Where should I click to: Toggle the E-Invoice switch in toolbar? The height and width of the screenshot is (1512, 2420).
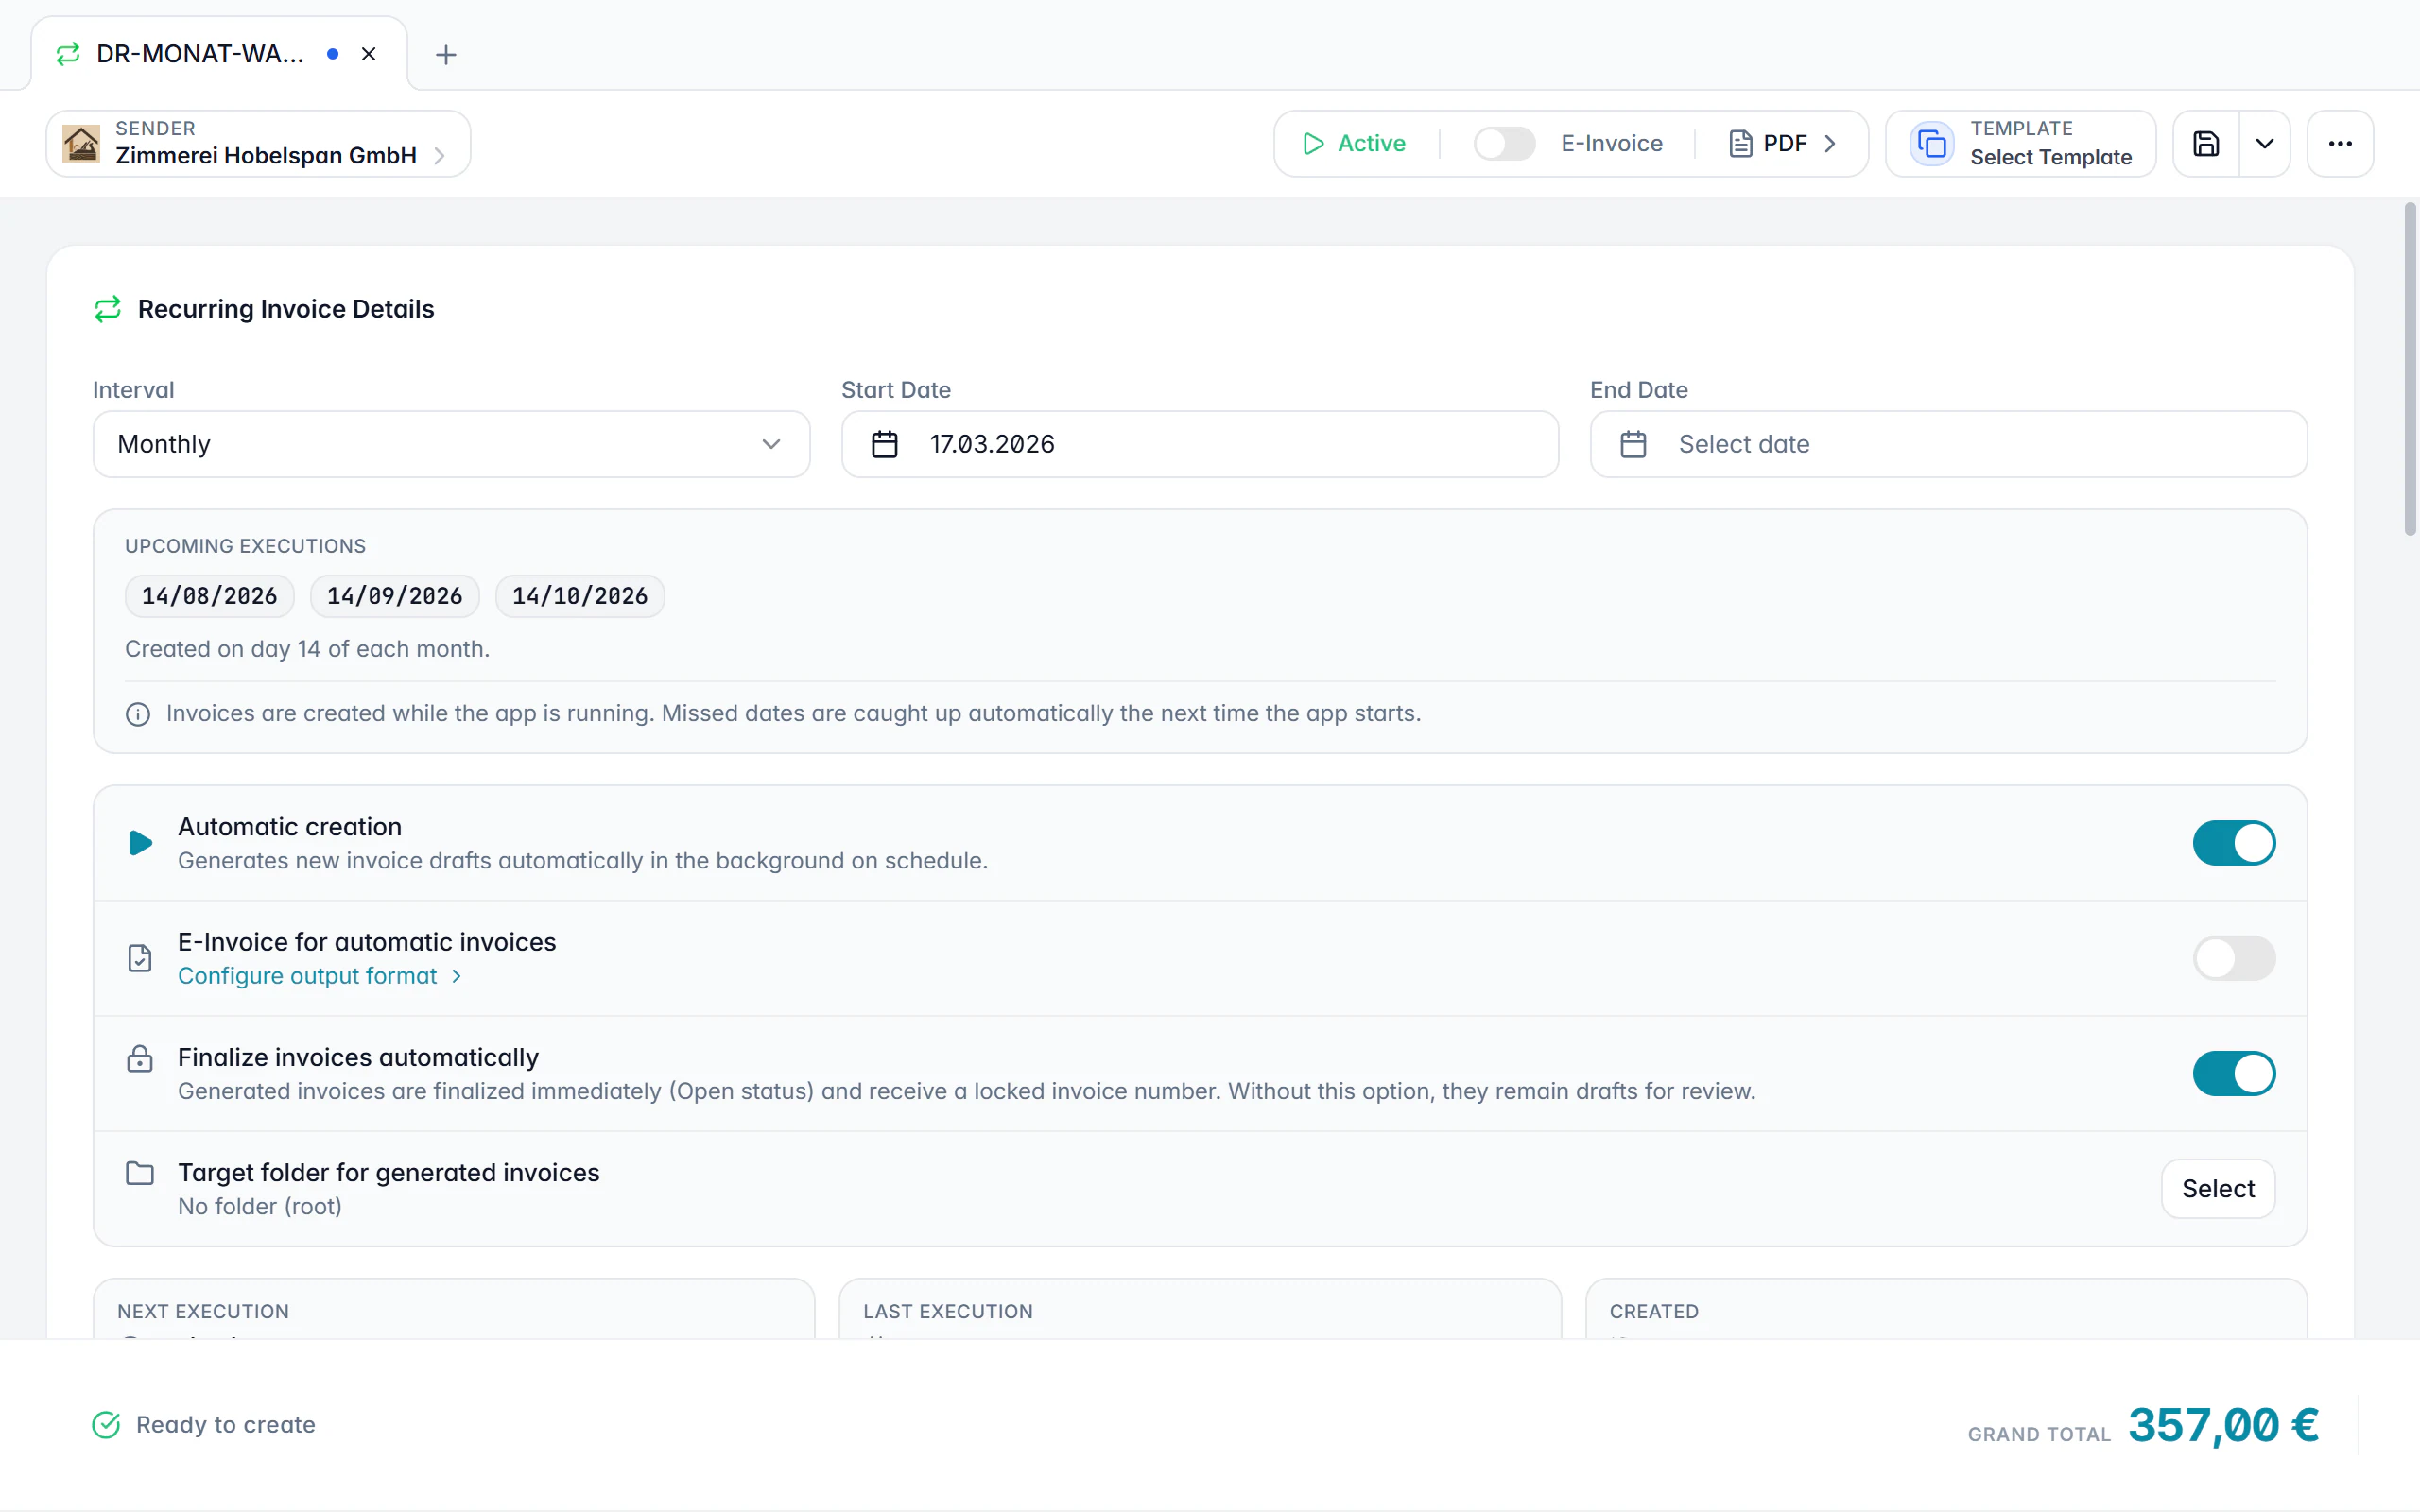1504,144
